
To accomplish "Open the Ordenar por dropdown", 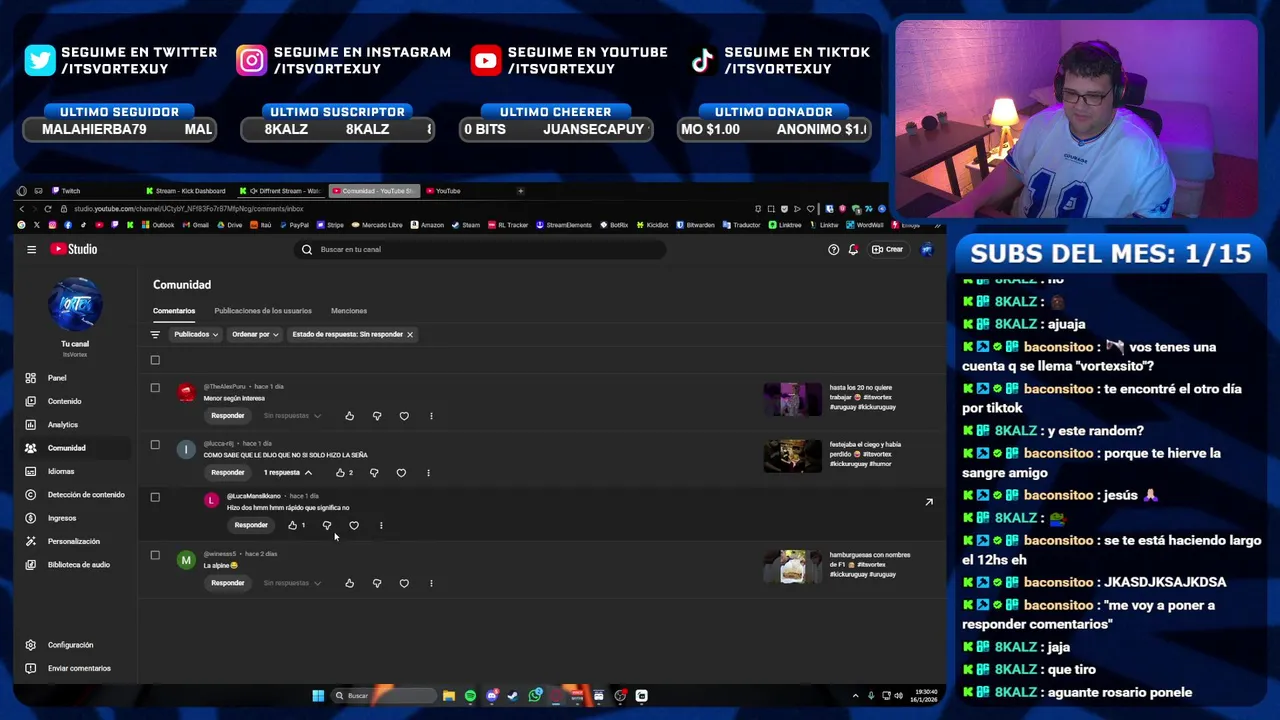I will [254, 335].
